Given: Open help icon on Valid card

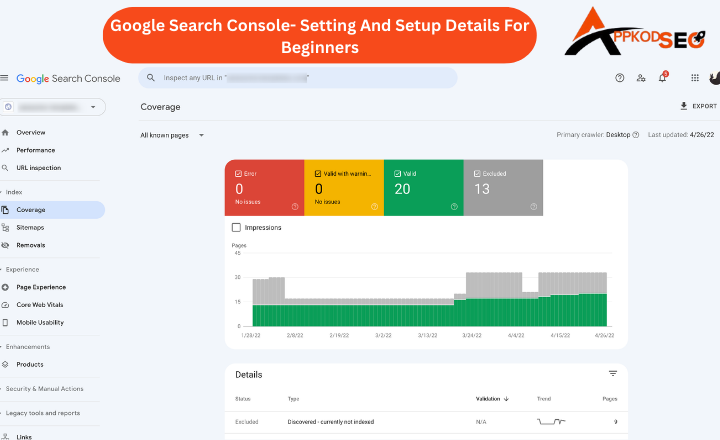Looking at the screenshot, I should pyautogui.click(x=454, y=207).
